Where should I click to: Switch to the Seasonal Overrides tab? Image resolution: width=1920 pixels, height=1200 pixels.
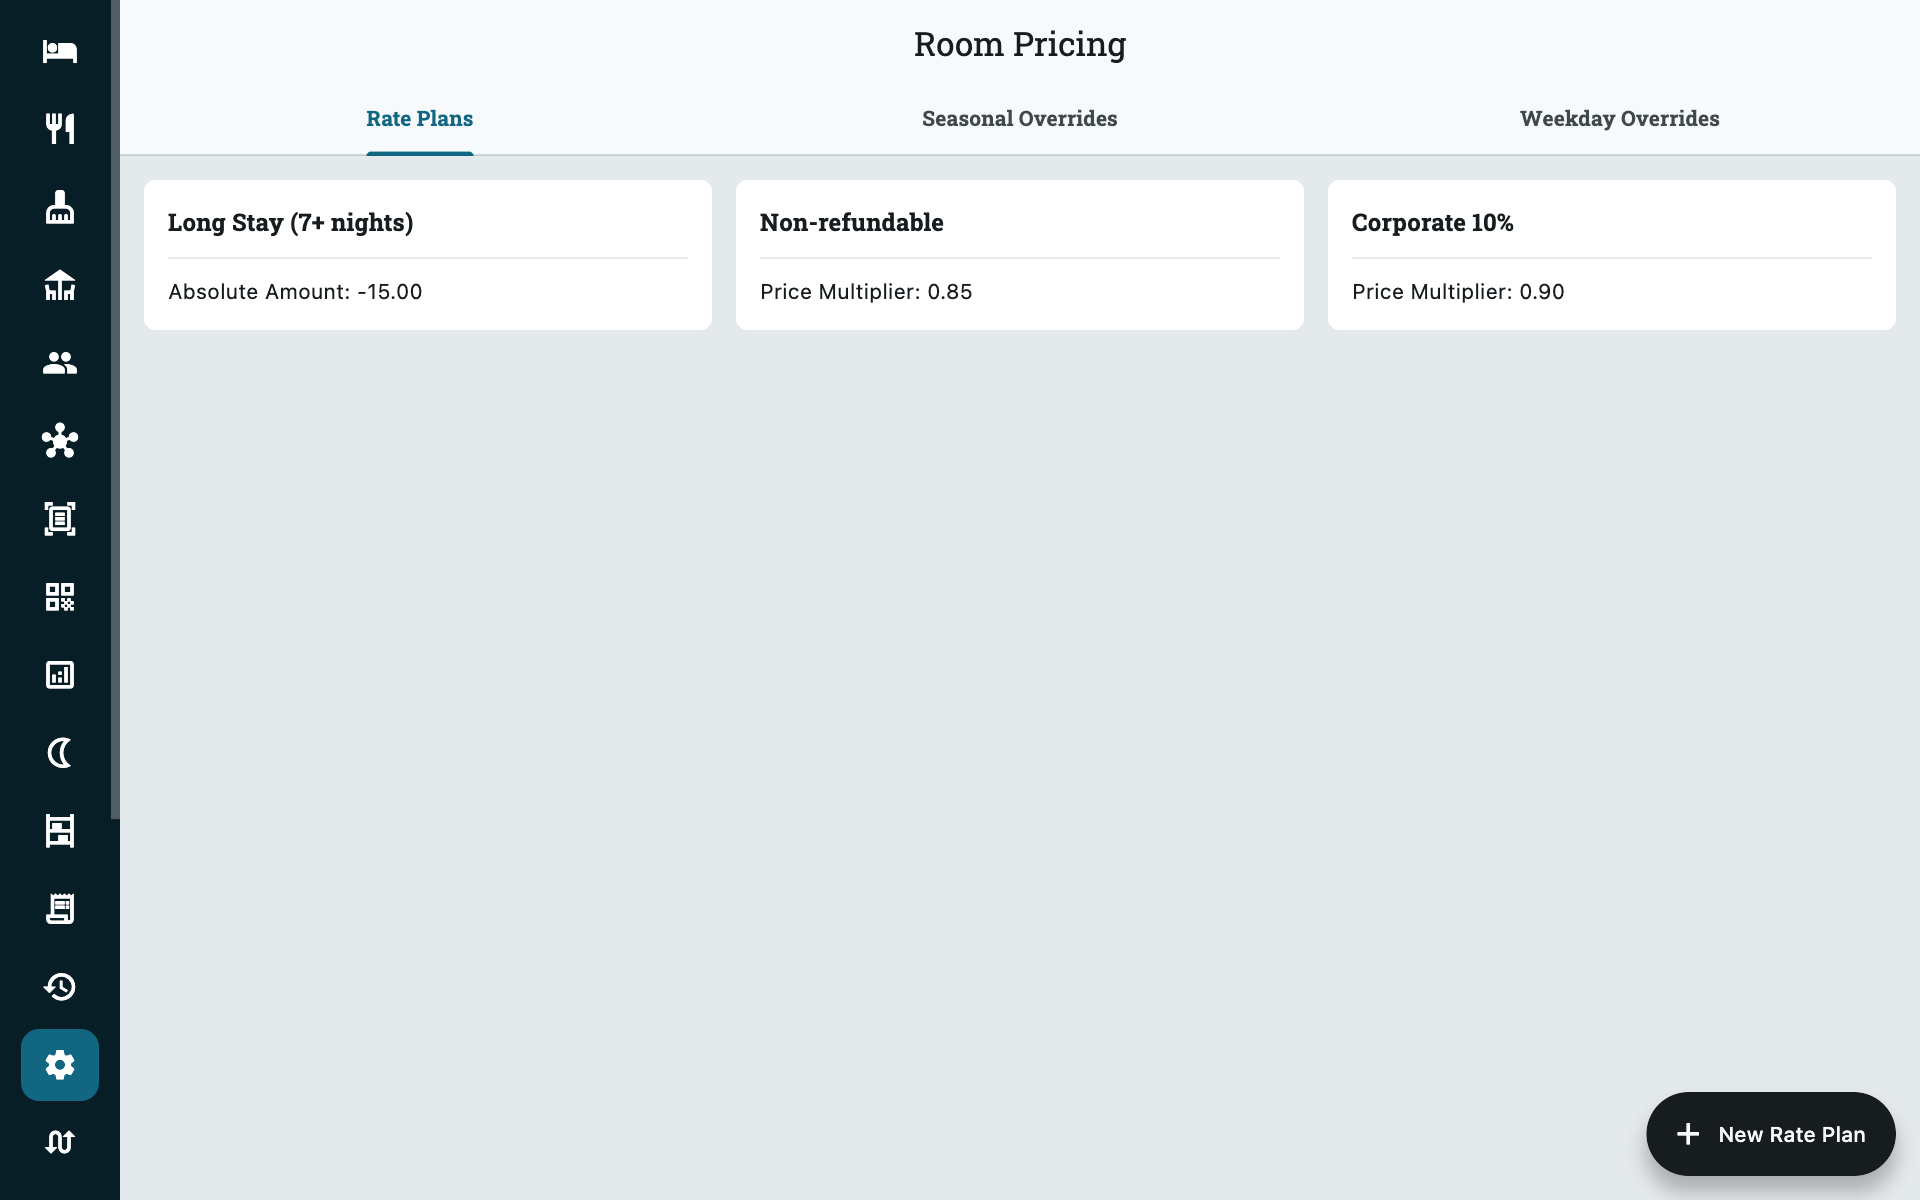coord(1020,119)
